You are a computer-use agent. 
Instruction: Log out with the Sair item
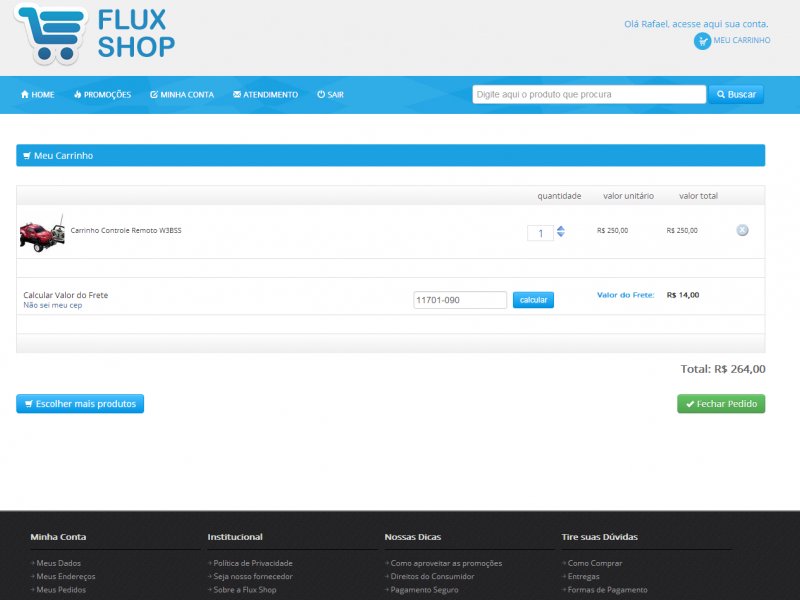[331, 94]
